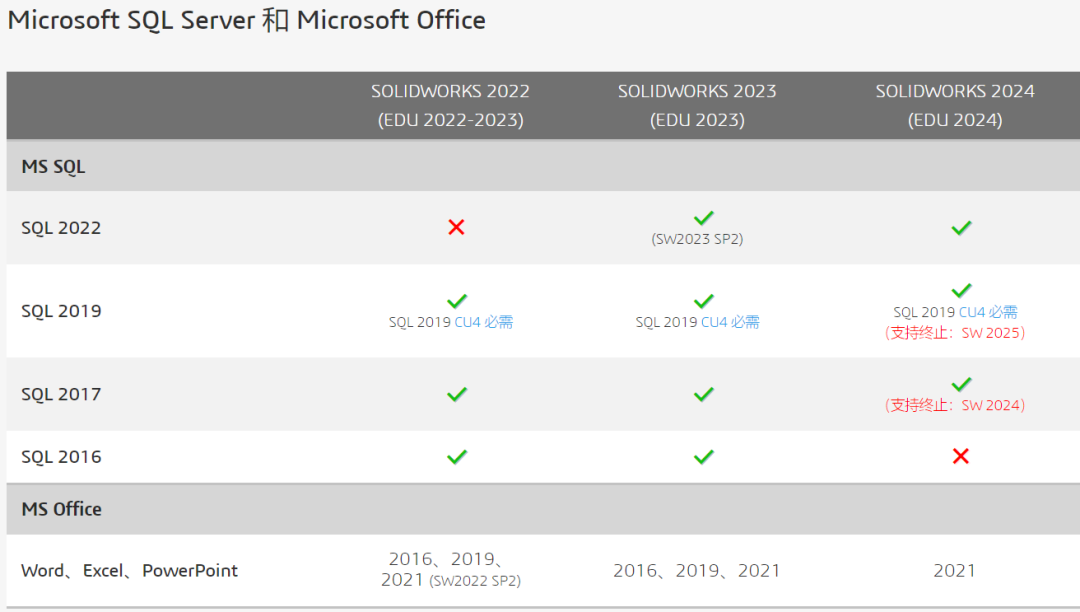Screen dimensions: 1080x612
Task: Click the SQL 2019 row label
Action: (61, 311)
